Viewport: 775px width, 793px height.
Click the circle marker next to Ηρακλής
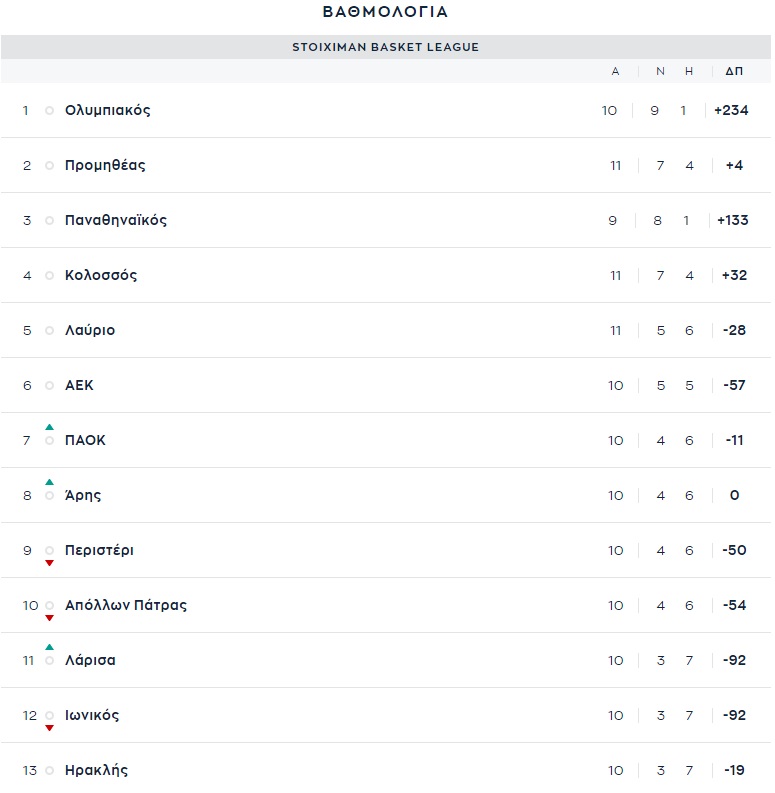coord(49,770)
